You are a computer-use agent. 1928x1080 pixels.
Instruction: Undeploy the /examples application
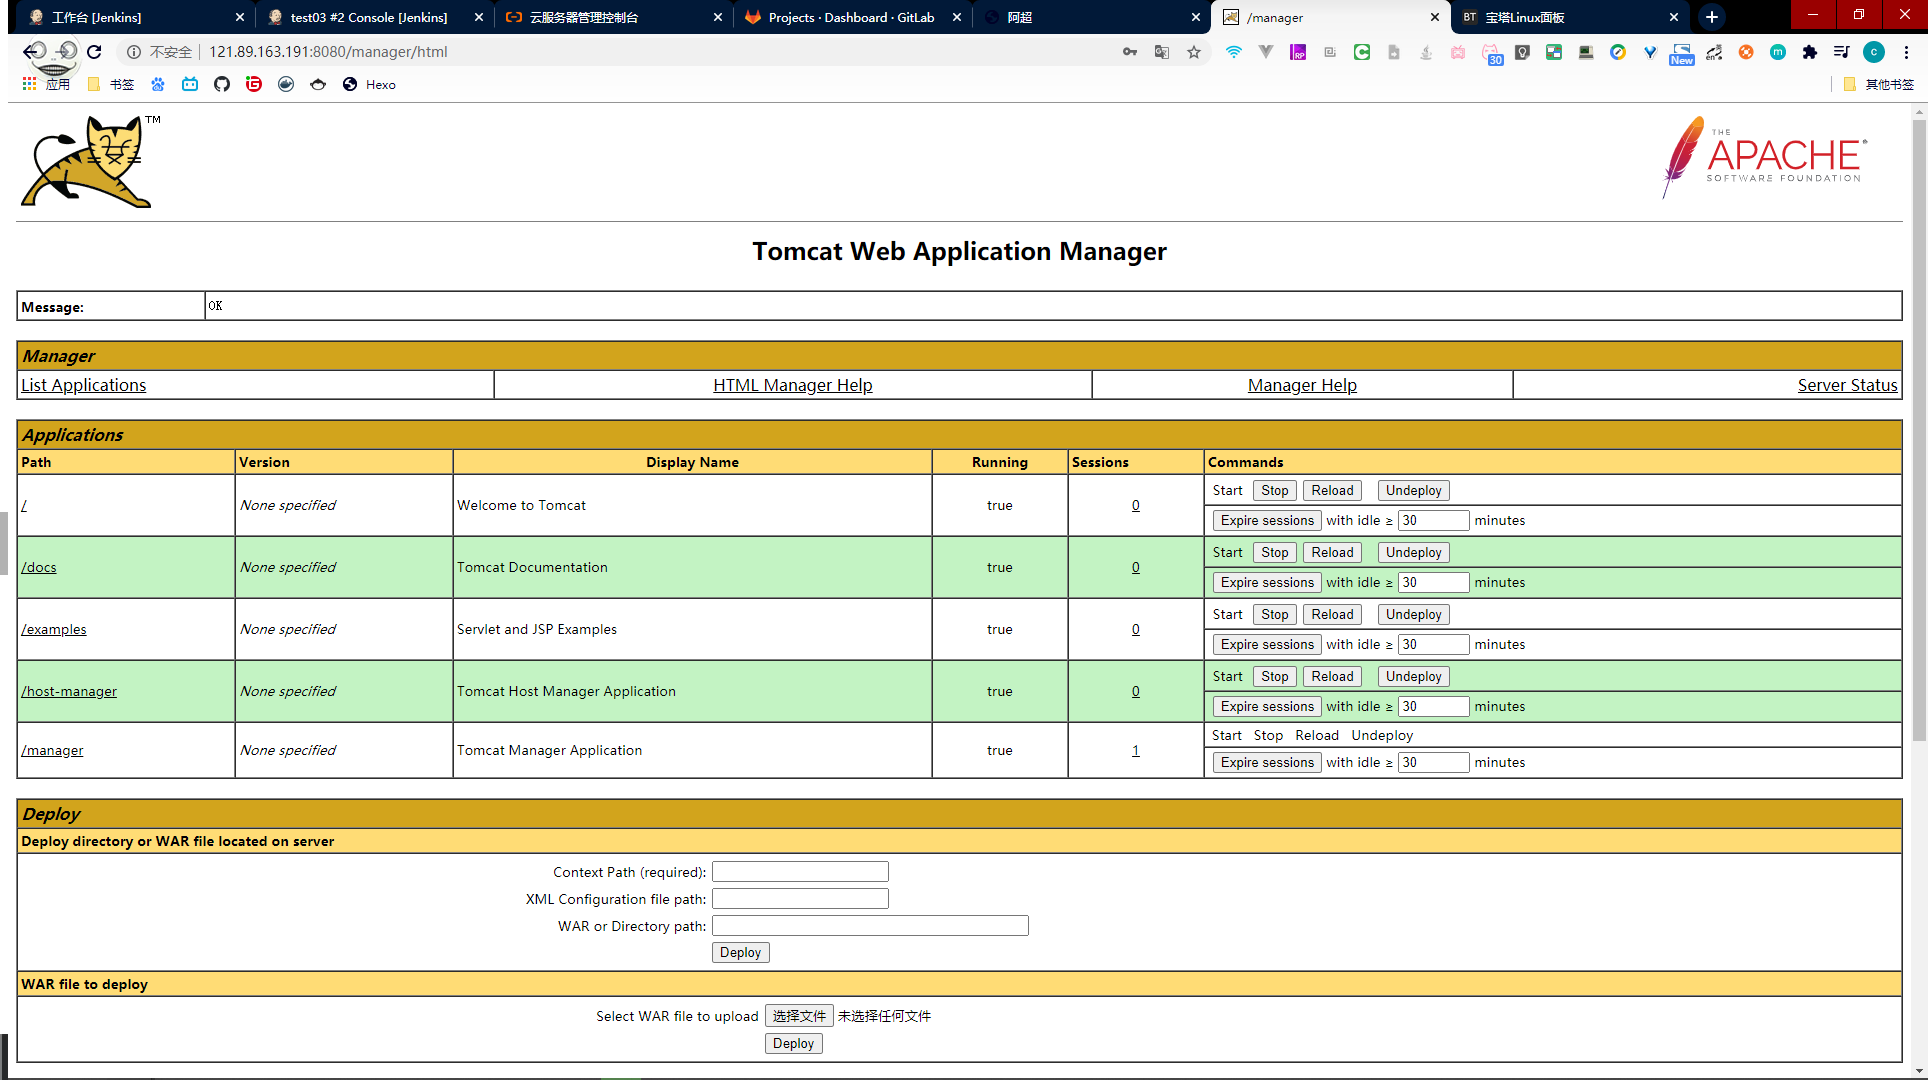1413,614
